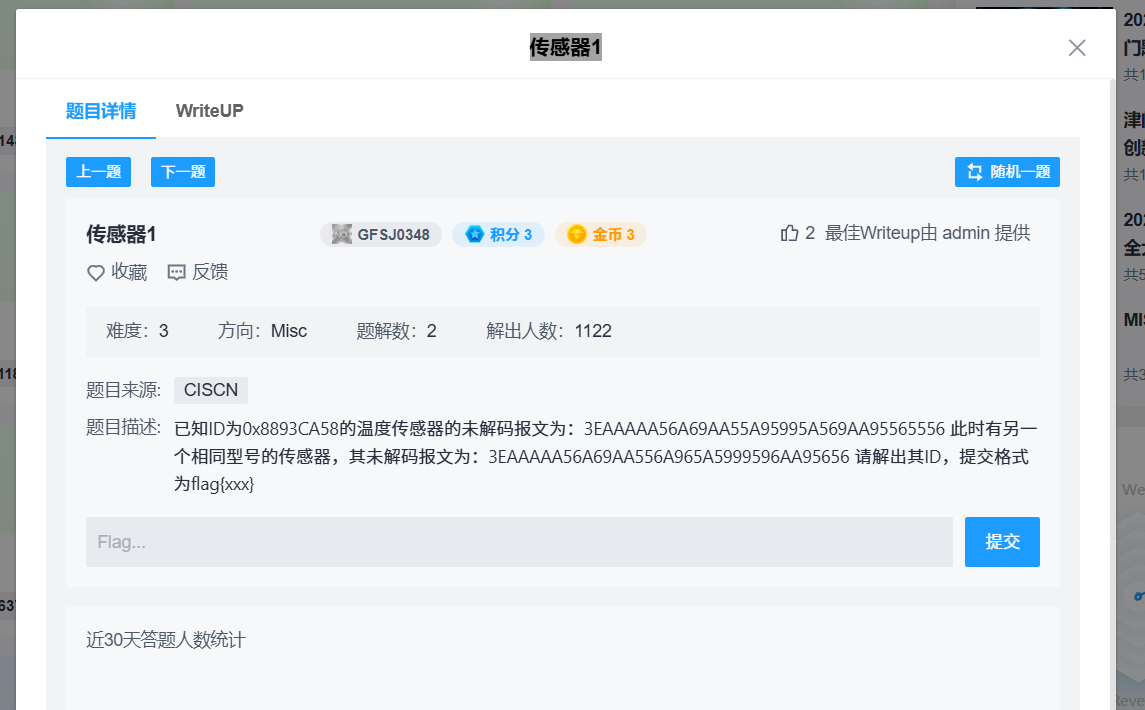Give a thumbs-up to this challenge

pyautogui.click(x=788, y=232)
